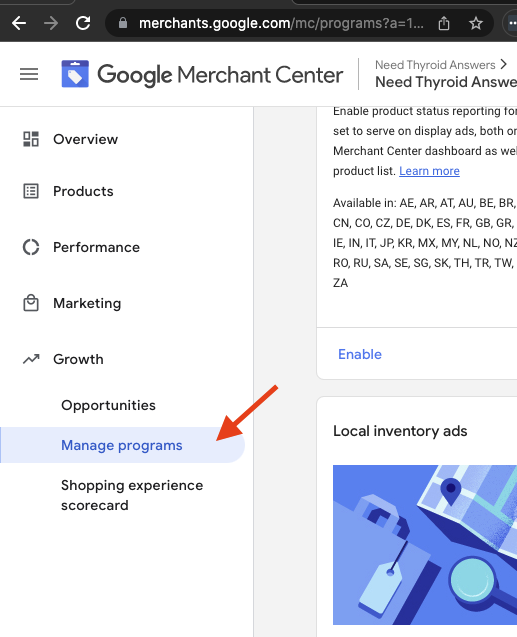Bookmark the page with the star icon
Screen dimensions: 517x637
click(476, 23)
